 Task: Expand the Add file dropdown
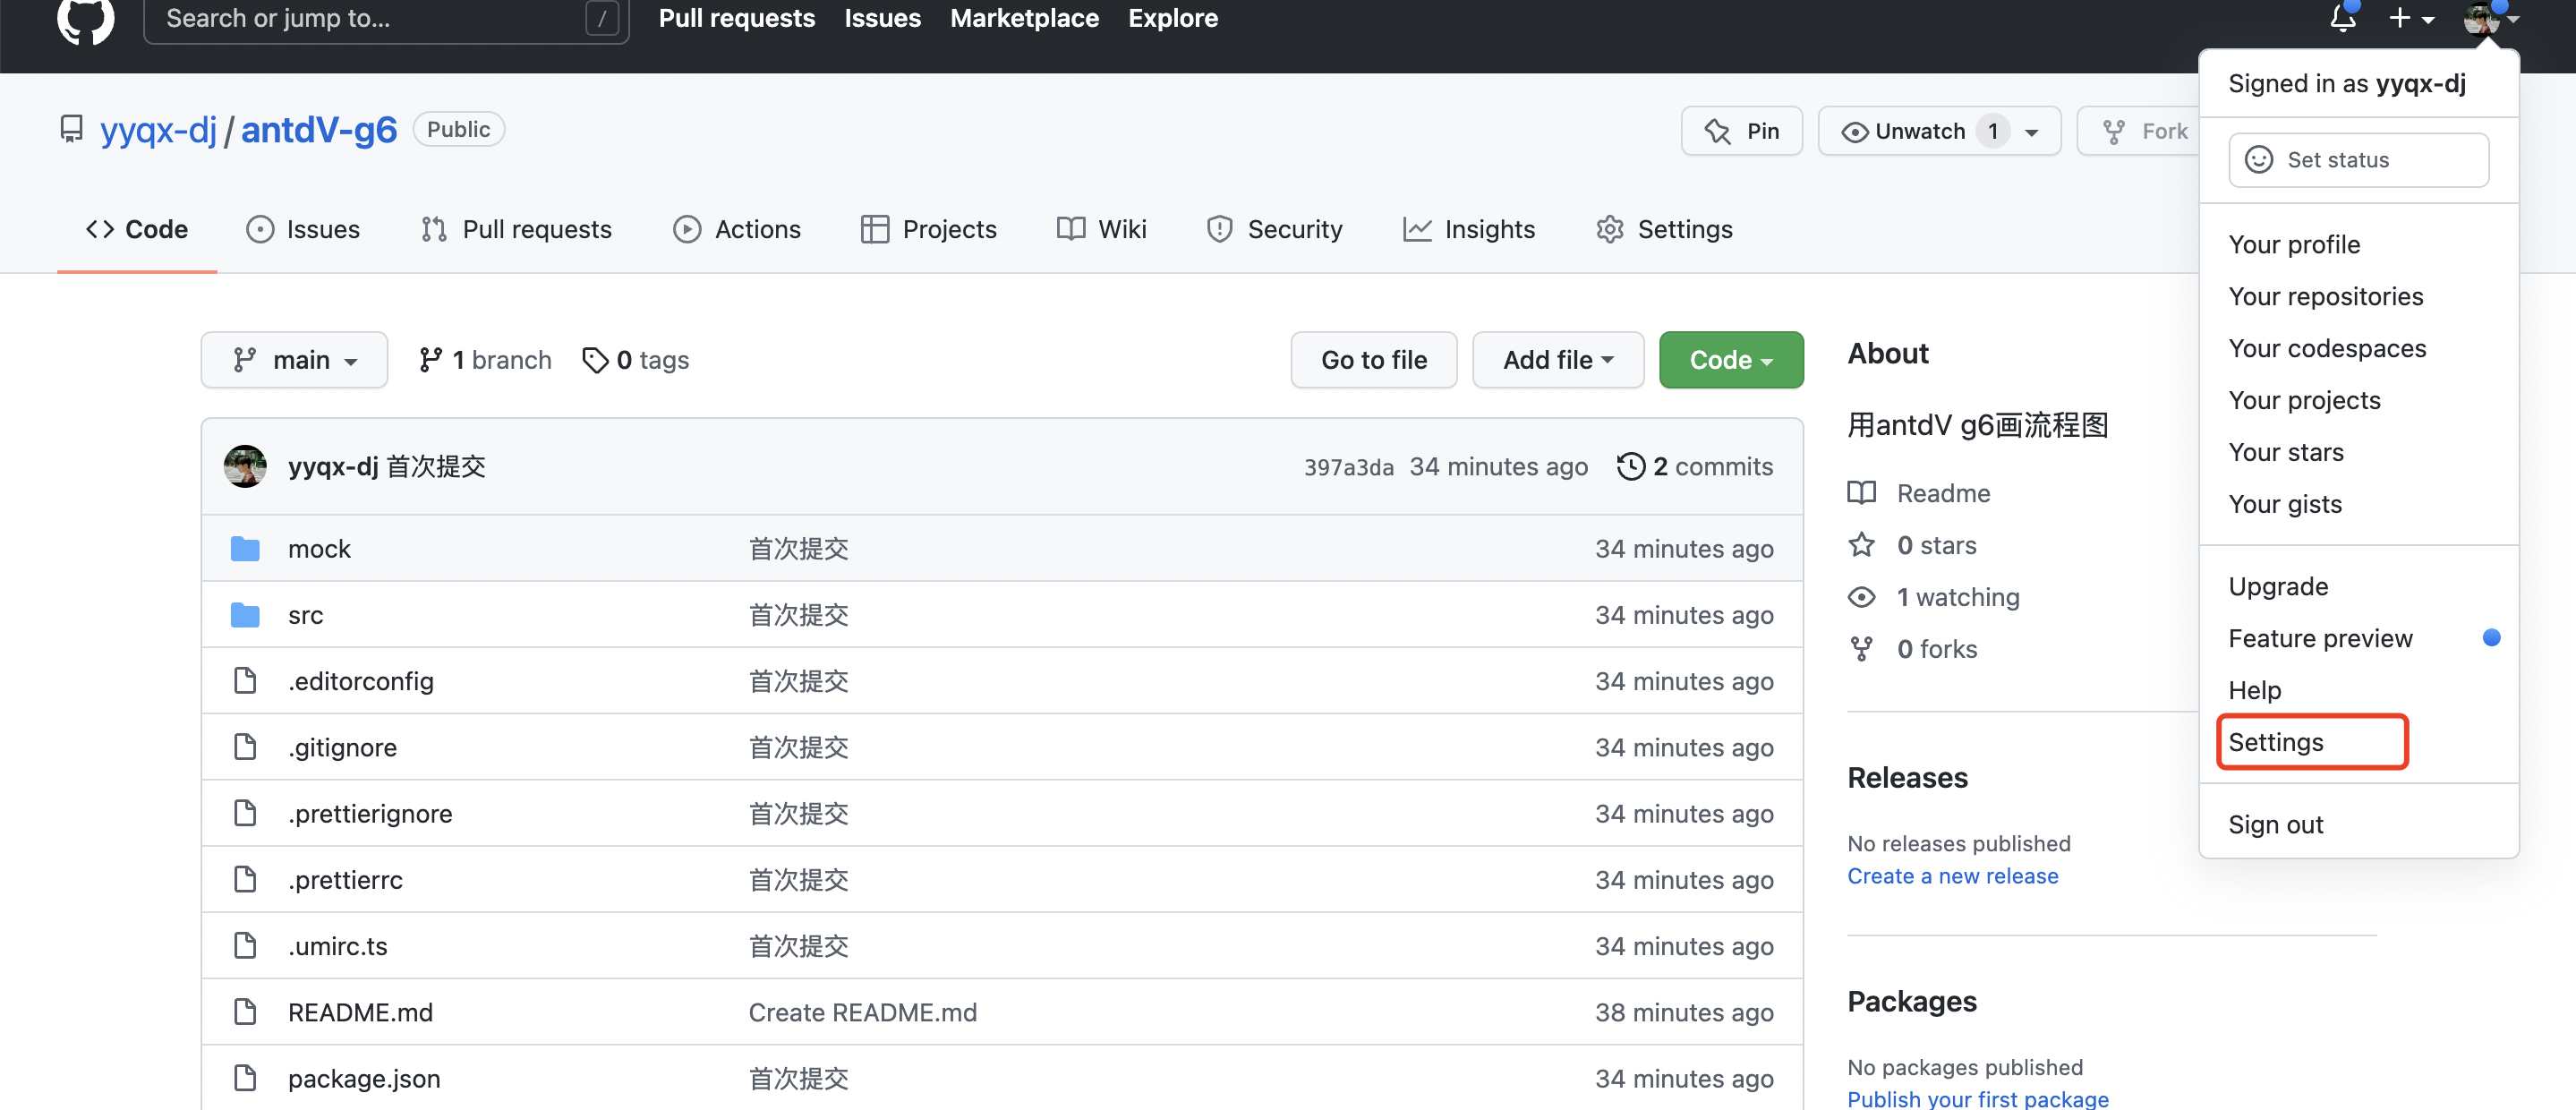[1558, 360]
